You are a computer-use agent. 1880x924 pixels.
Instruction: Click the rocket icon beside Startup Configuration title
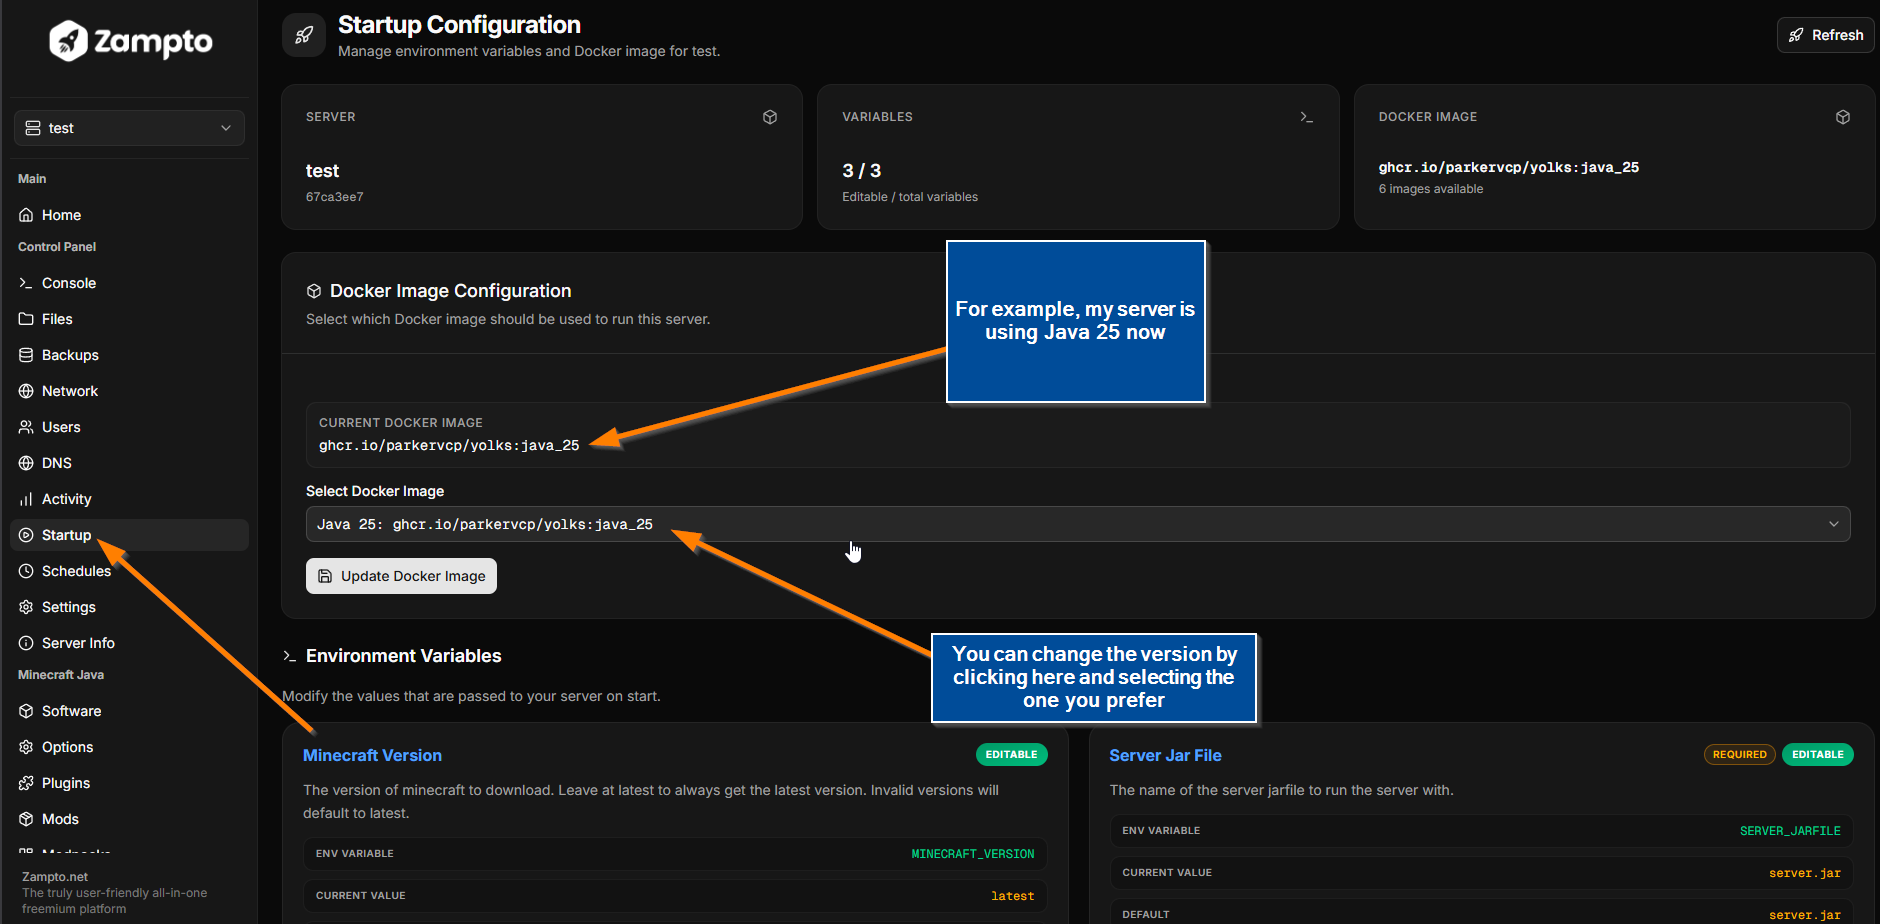(304, 36)
